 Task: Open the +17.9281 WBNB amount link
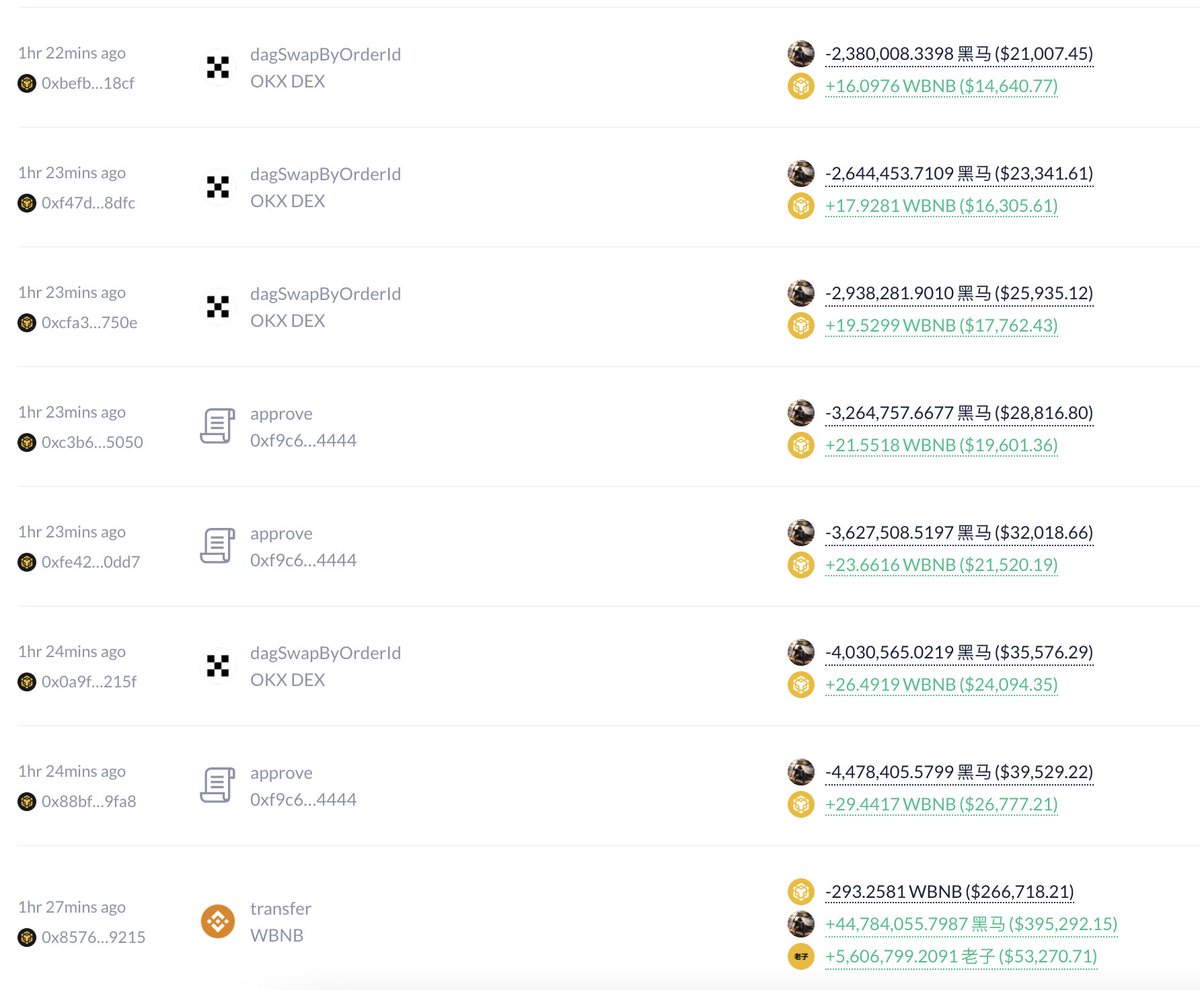point(940,206)
